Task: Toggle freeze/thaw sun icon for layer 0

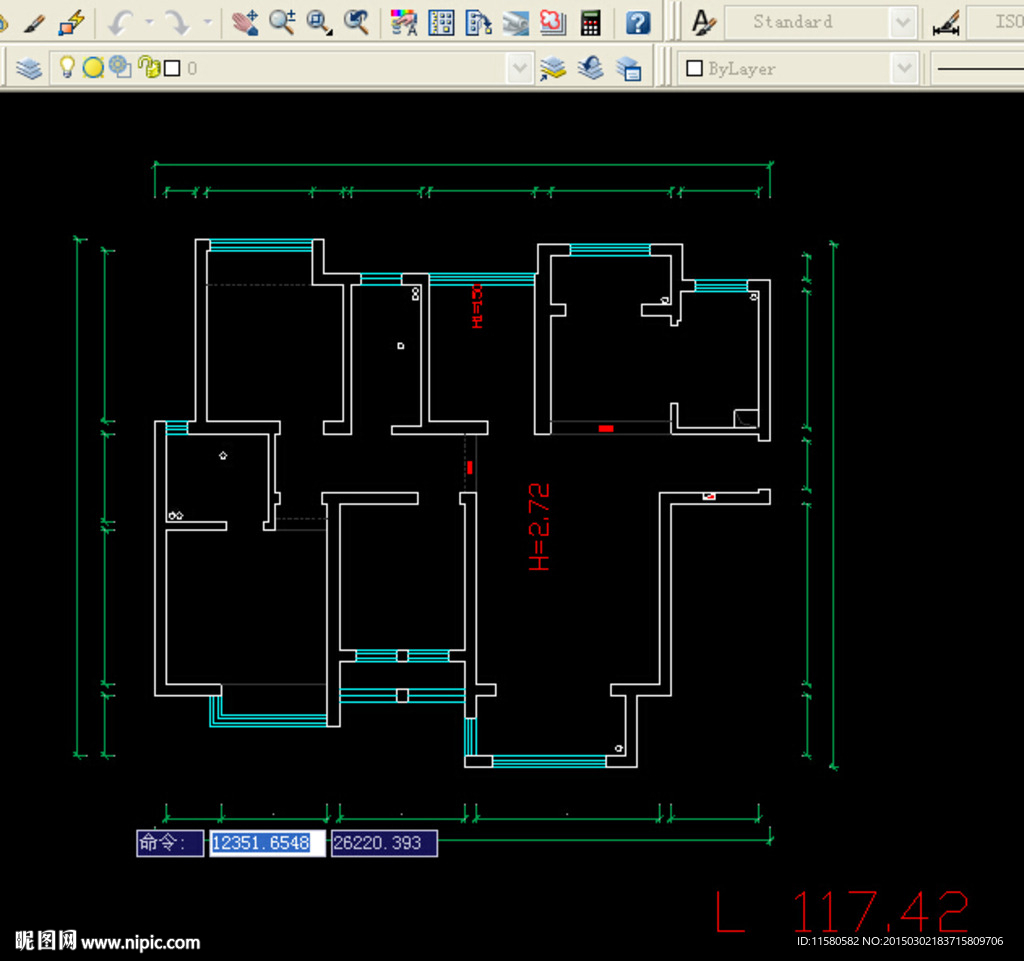Action: [93, 67]
